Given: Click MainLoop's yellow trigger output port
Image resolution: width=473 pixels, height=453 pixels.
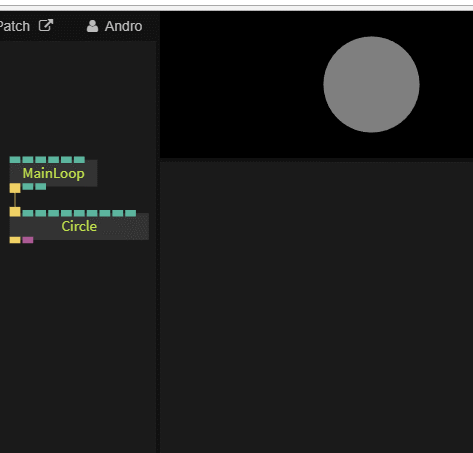Looking at the screenshot, I should (x=15, y=188).
